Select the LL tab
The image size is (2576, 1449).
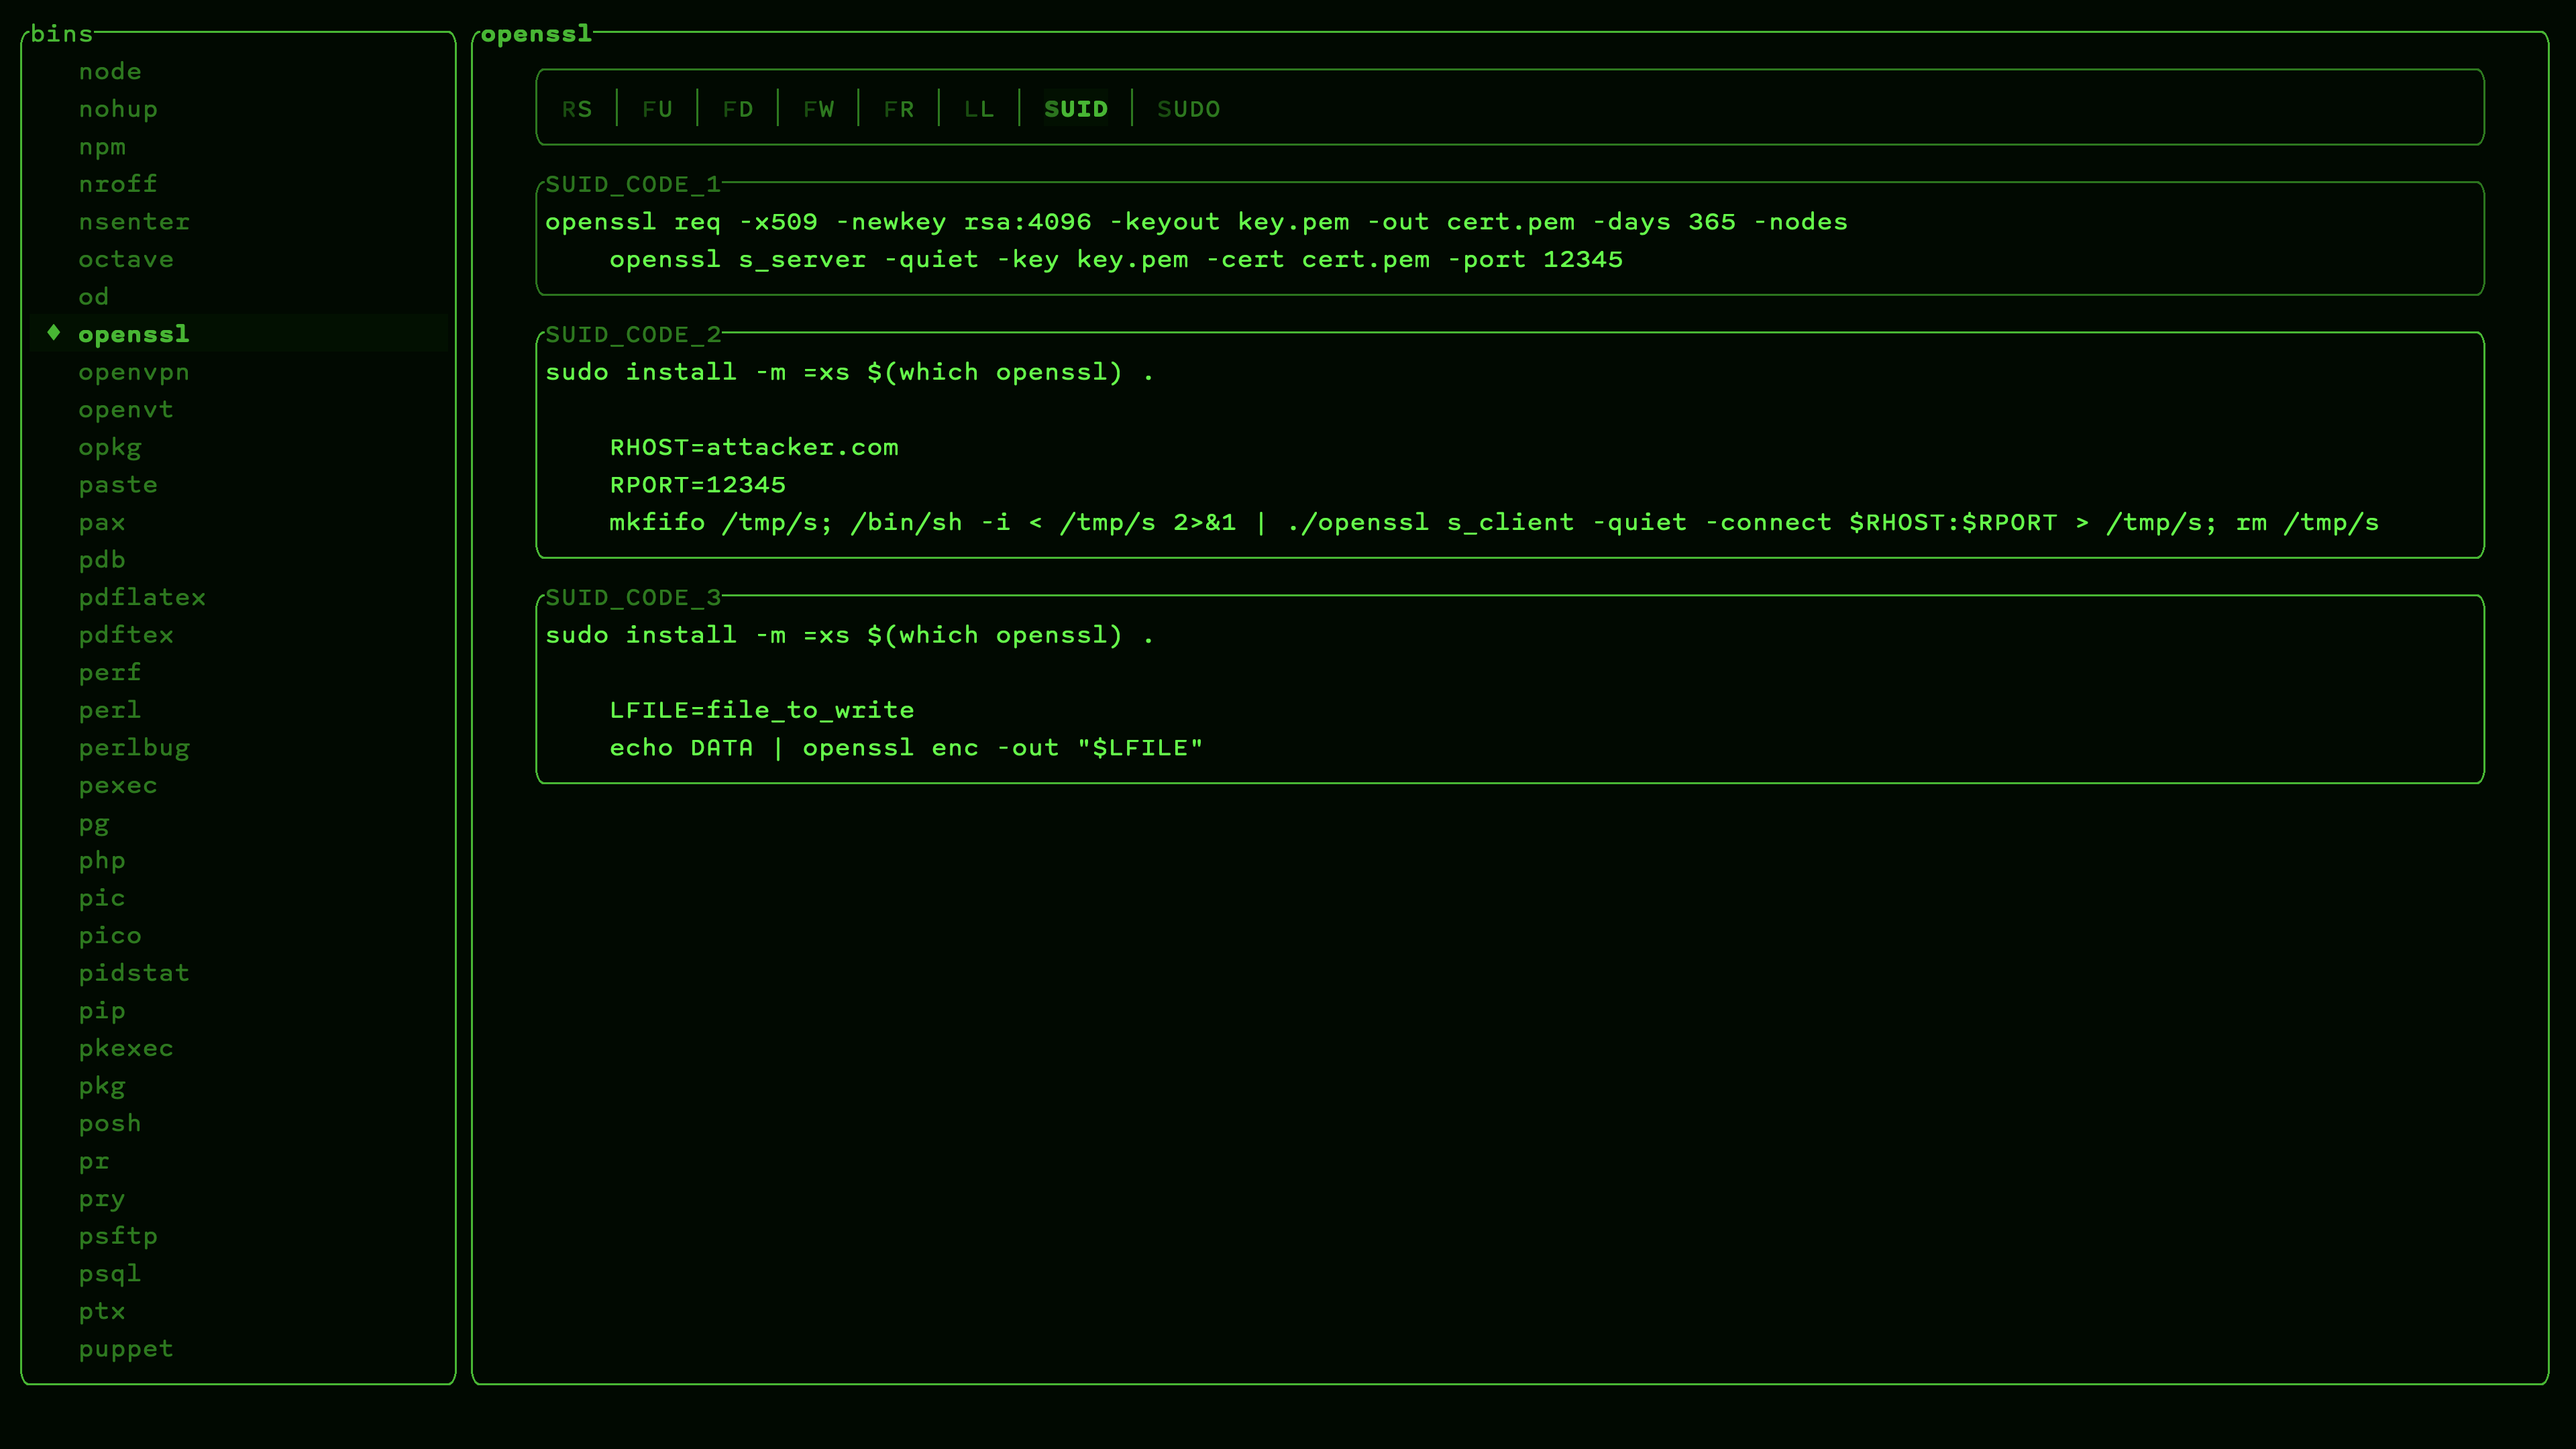tap(979, 109)
